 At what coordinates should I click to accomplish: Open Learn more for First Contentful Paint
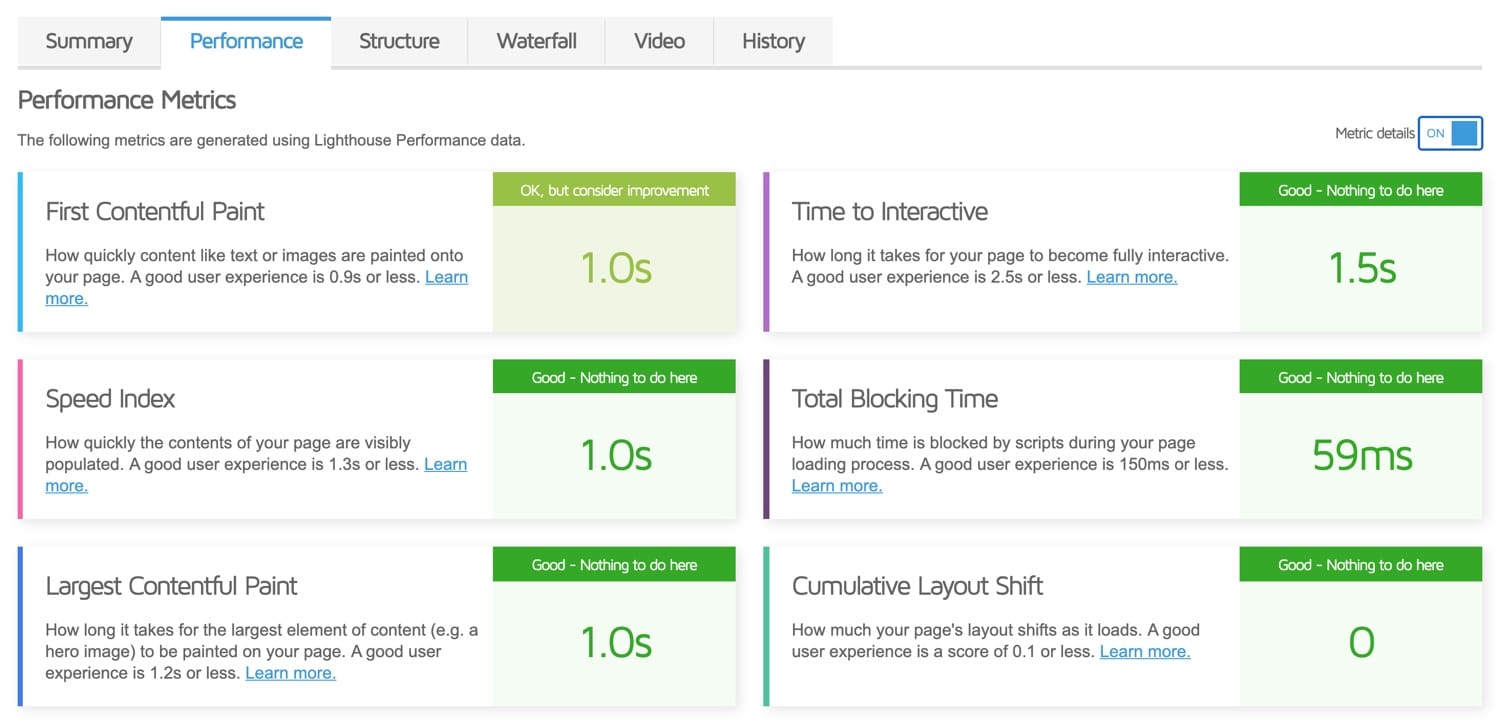(446, 277)
